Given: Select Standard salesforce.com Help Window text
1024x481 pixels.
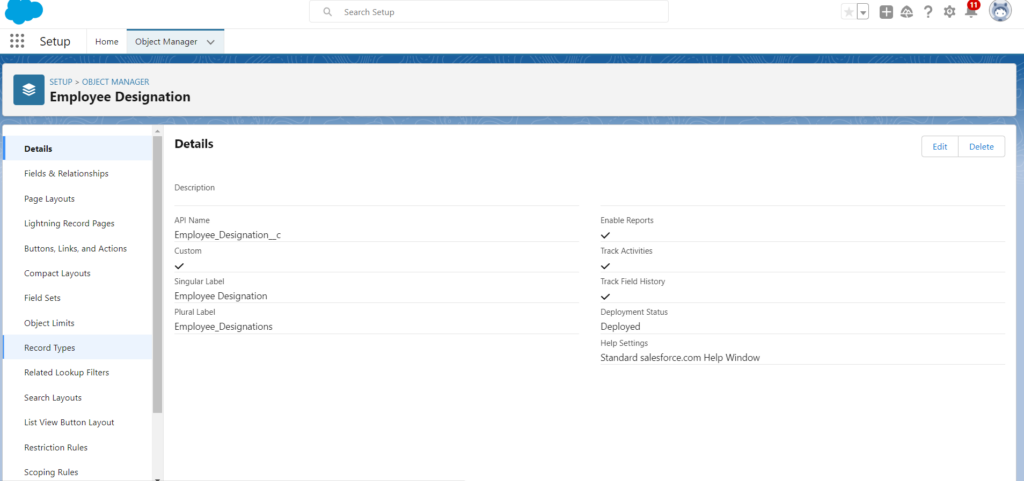Looking at the screenshot, I should [680, 358].
